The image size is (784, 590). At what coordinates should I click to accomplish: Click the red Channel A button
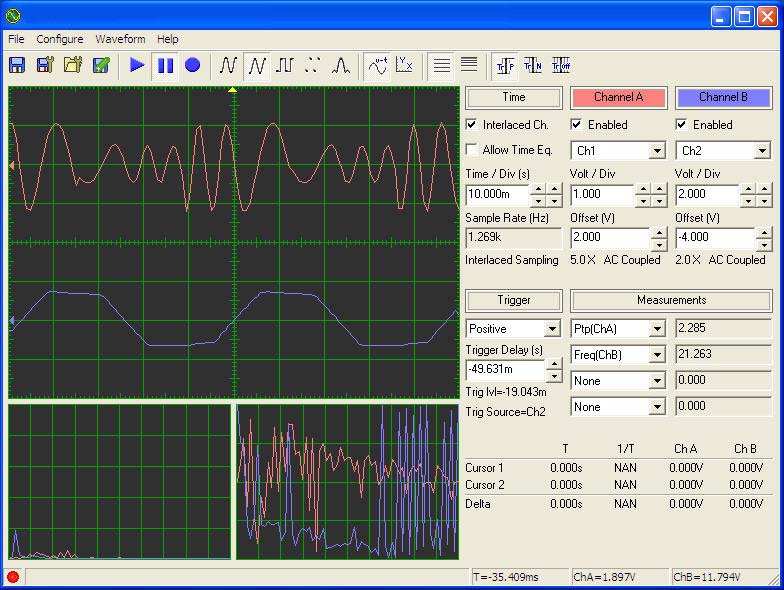click(618, 97)
